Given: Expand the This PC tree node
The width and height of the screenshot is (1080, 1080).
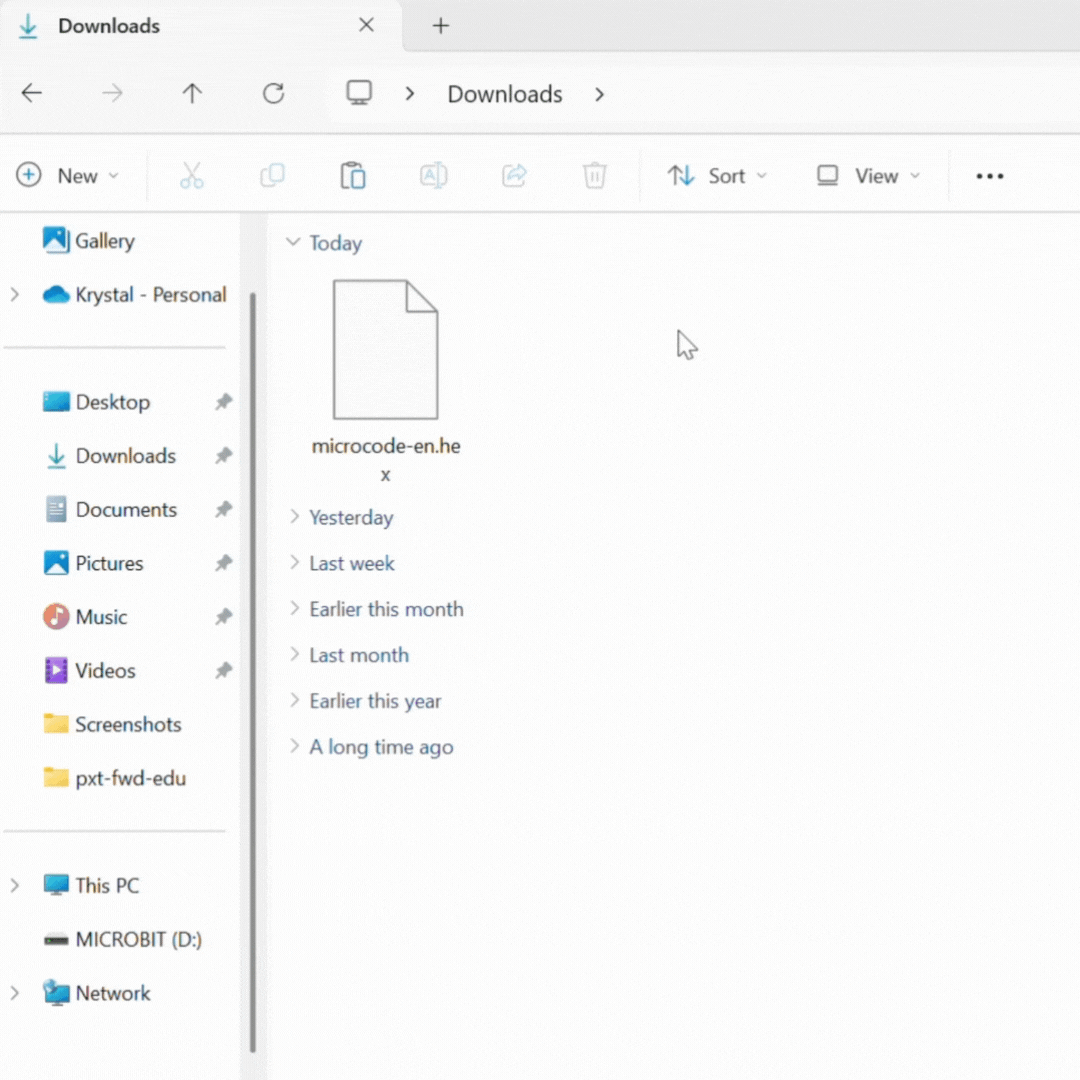Looking at the screenshot, I should tap(14, 886).
